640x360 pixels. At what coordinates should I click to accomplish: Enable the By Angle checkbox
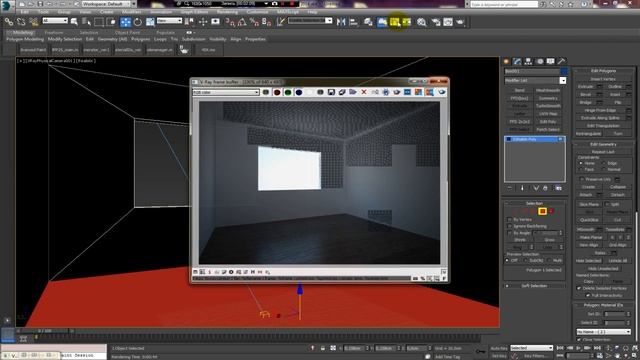tap(509, 233)
